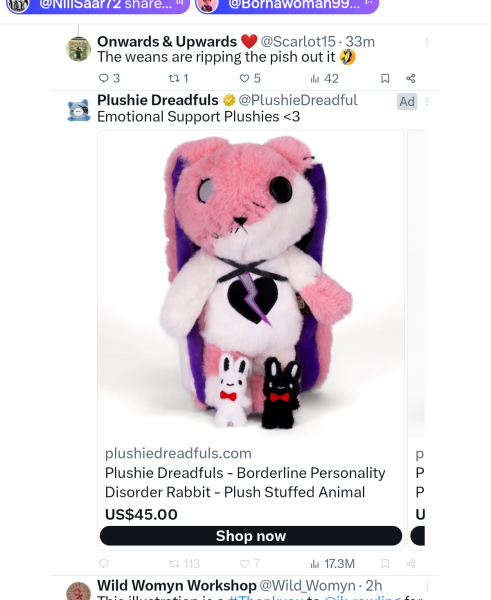
Task: View analytics showing 42 views
Action: pyautogui.click(x=324, y=78)
